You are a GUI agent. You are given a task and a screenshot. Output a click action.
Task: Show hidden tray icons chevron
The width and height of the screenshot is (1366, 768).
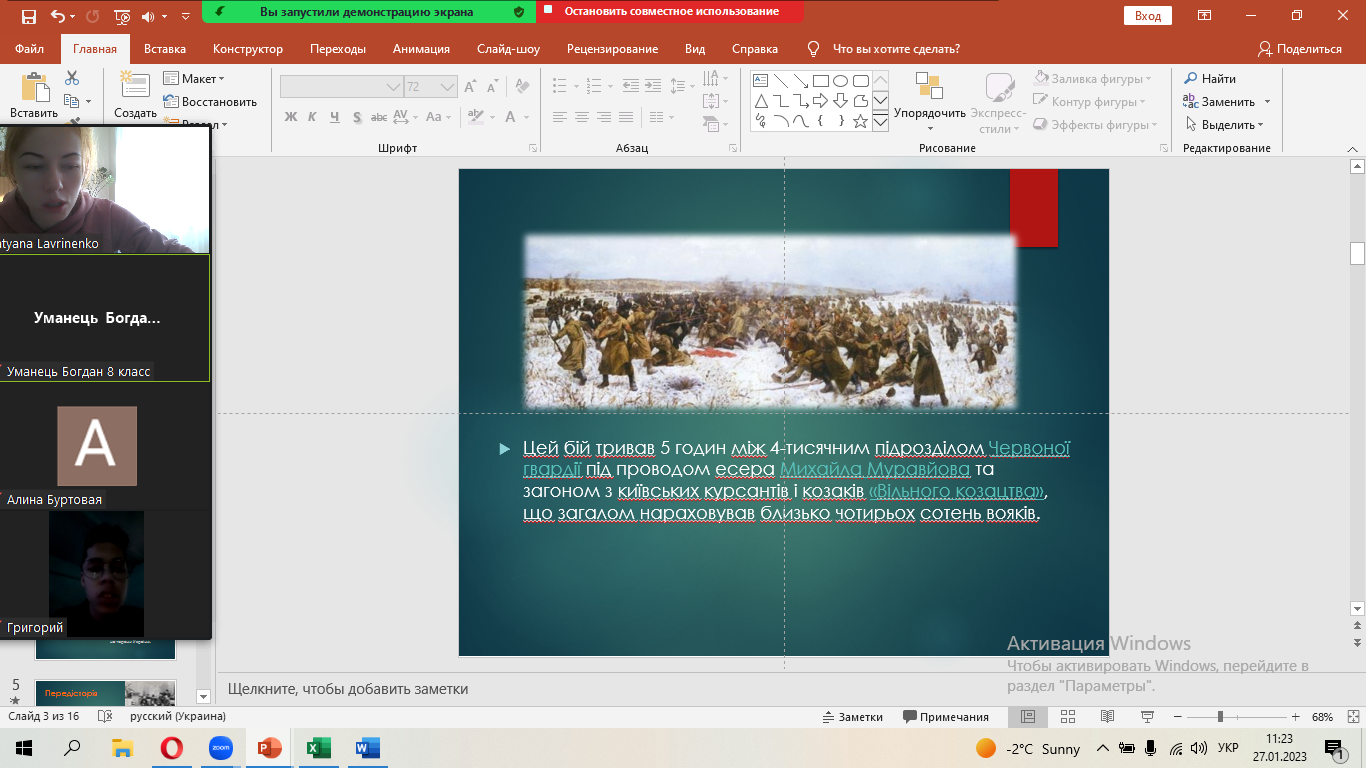[x=1103, y=748]
